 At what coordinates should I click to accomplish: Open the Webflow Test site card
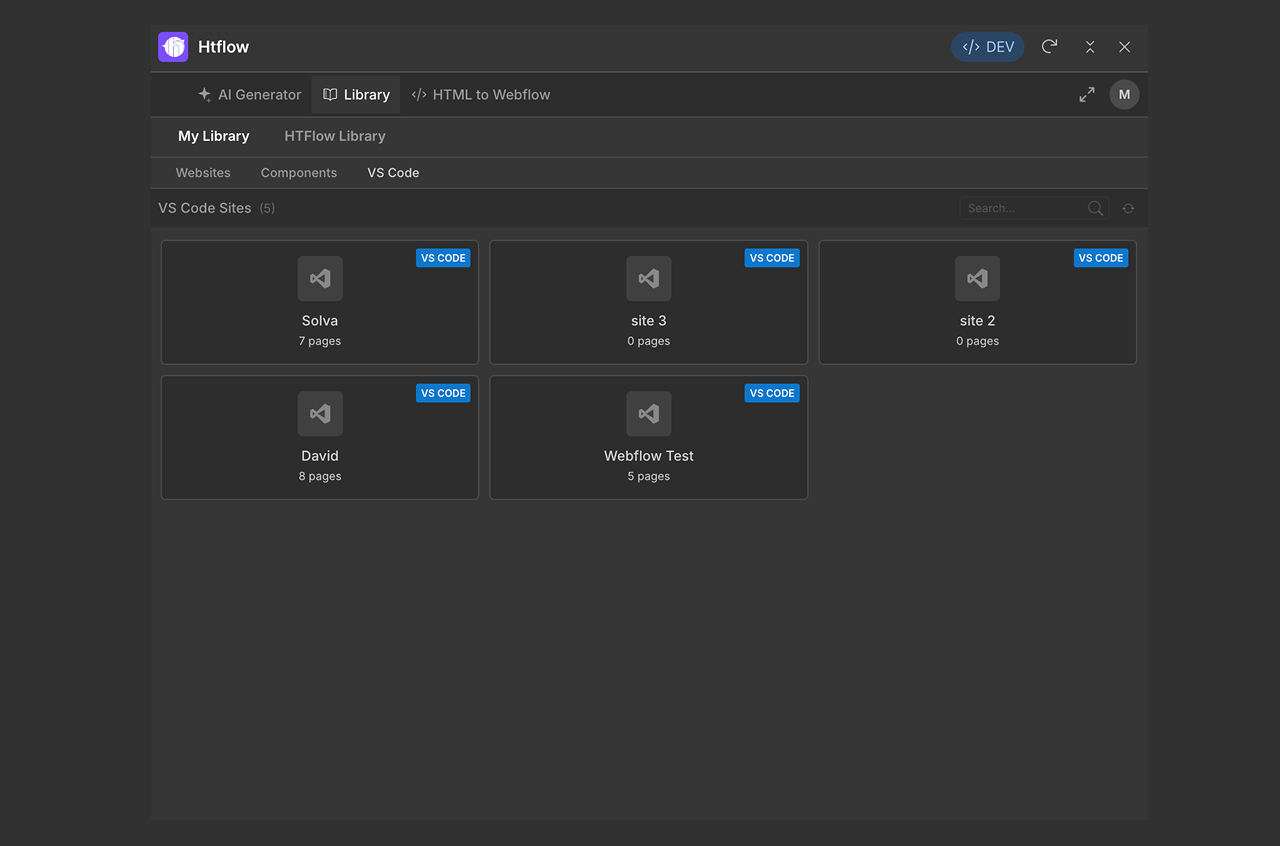(x=648, y=437)
